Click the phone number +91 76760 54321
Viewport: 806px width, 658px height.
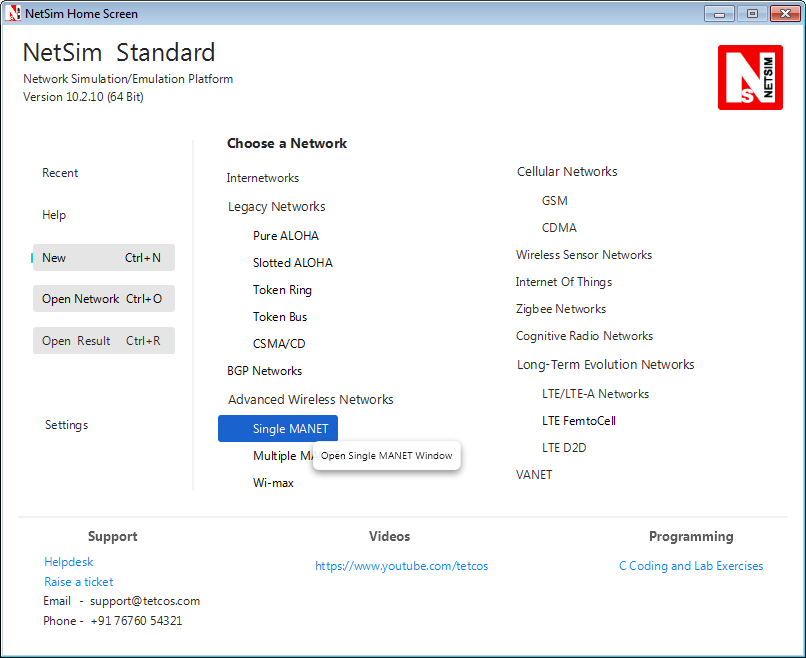(136, 621)
